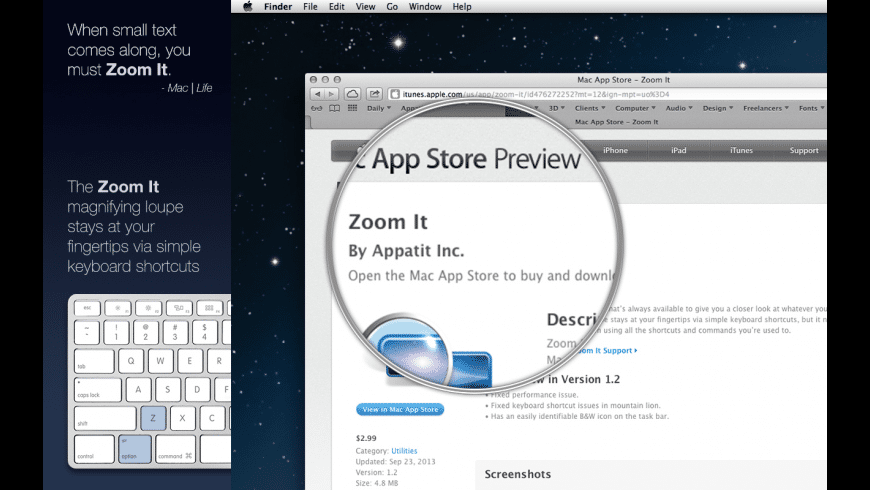This screenshot has height=490, width=870.
Task: Open the Utilities category link
Action: pos(404,451)
